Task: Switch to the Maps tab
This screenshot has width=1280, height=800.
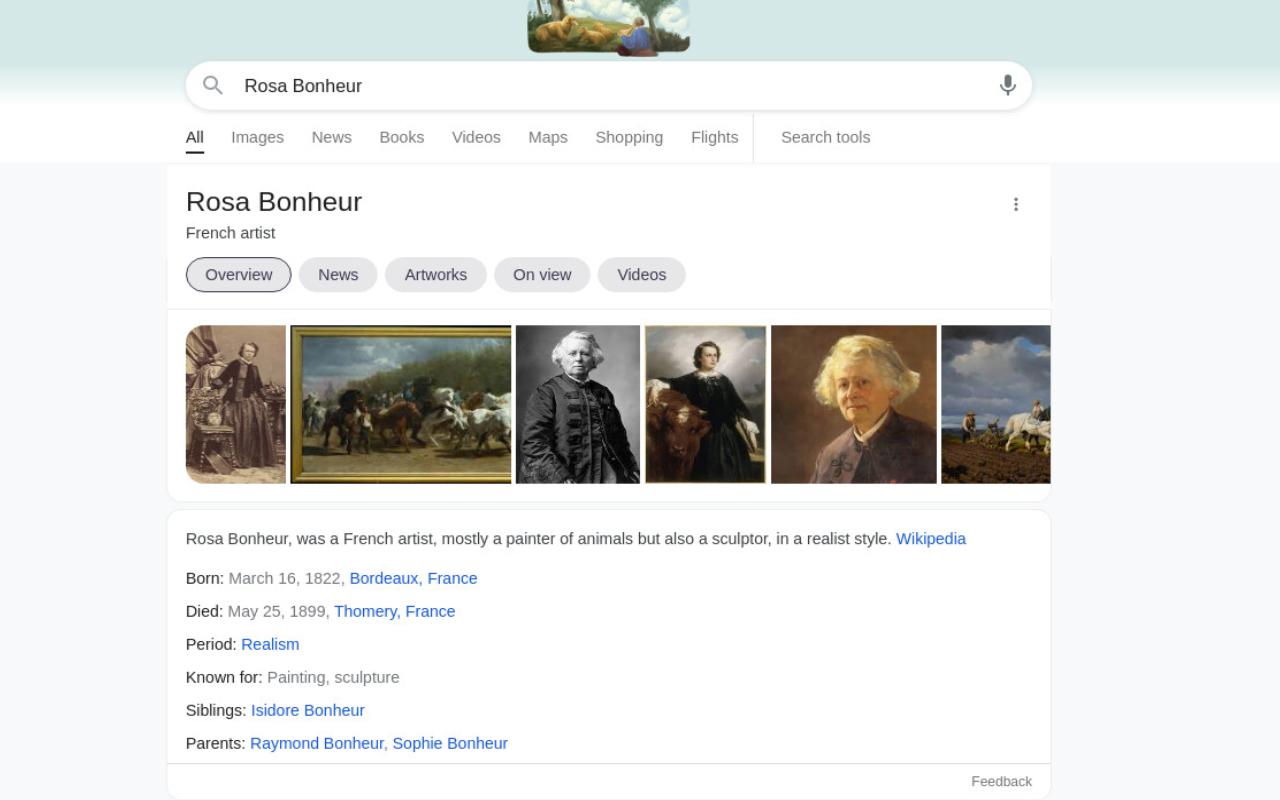Action: click(548, 138)
